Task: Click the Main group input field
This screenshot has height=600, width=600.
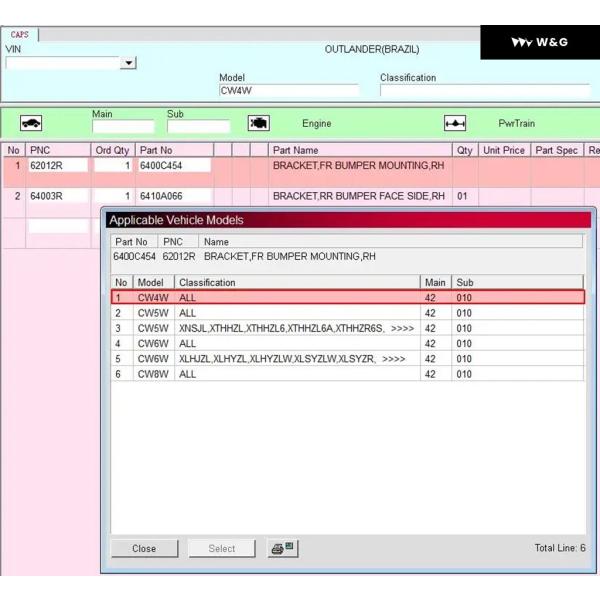Action: click(x=122, y=127)
